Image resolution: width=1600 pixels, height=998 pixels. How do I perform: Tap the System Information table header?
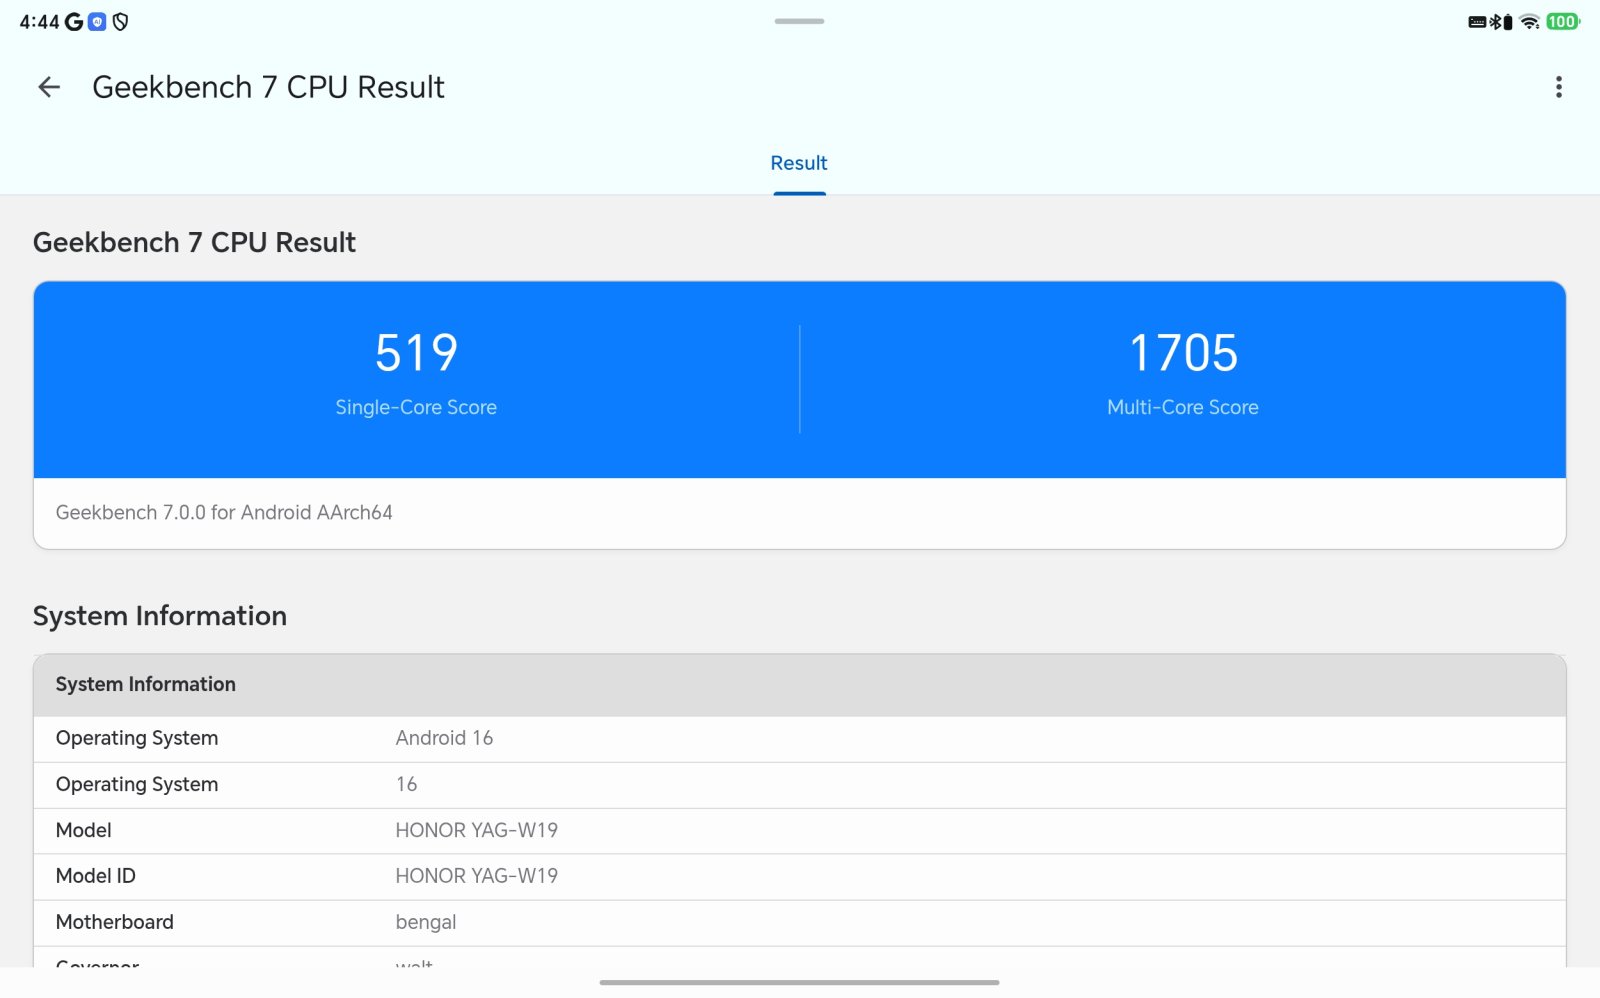799,685
